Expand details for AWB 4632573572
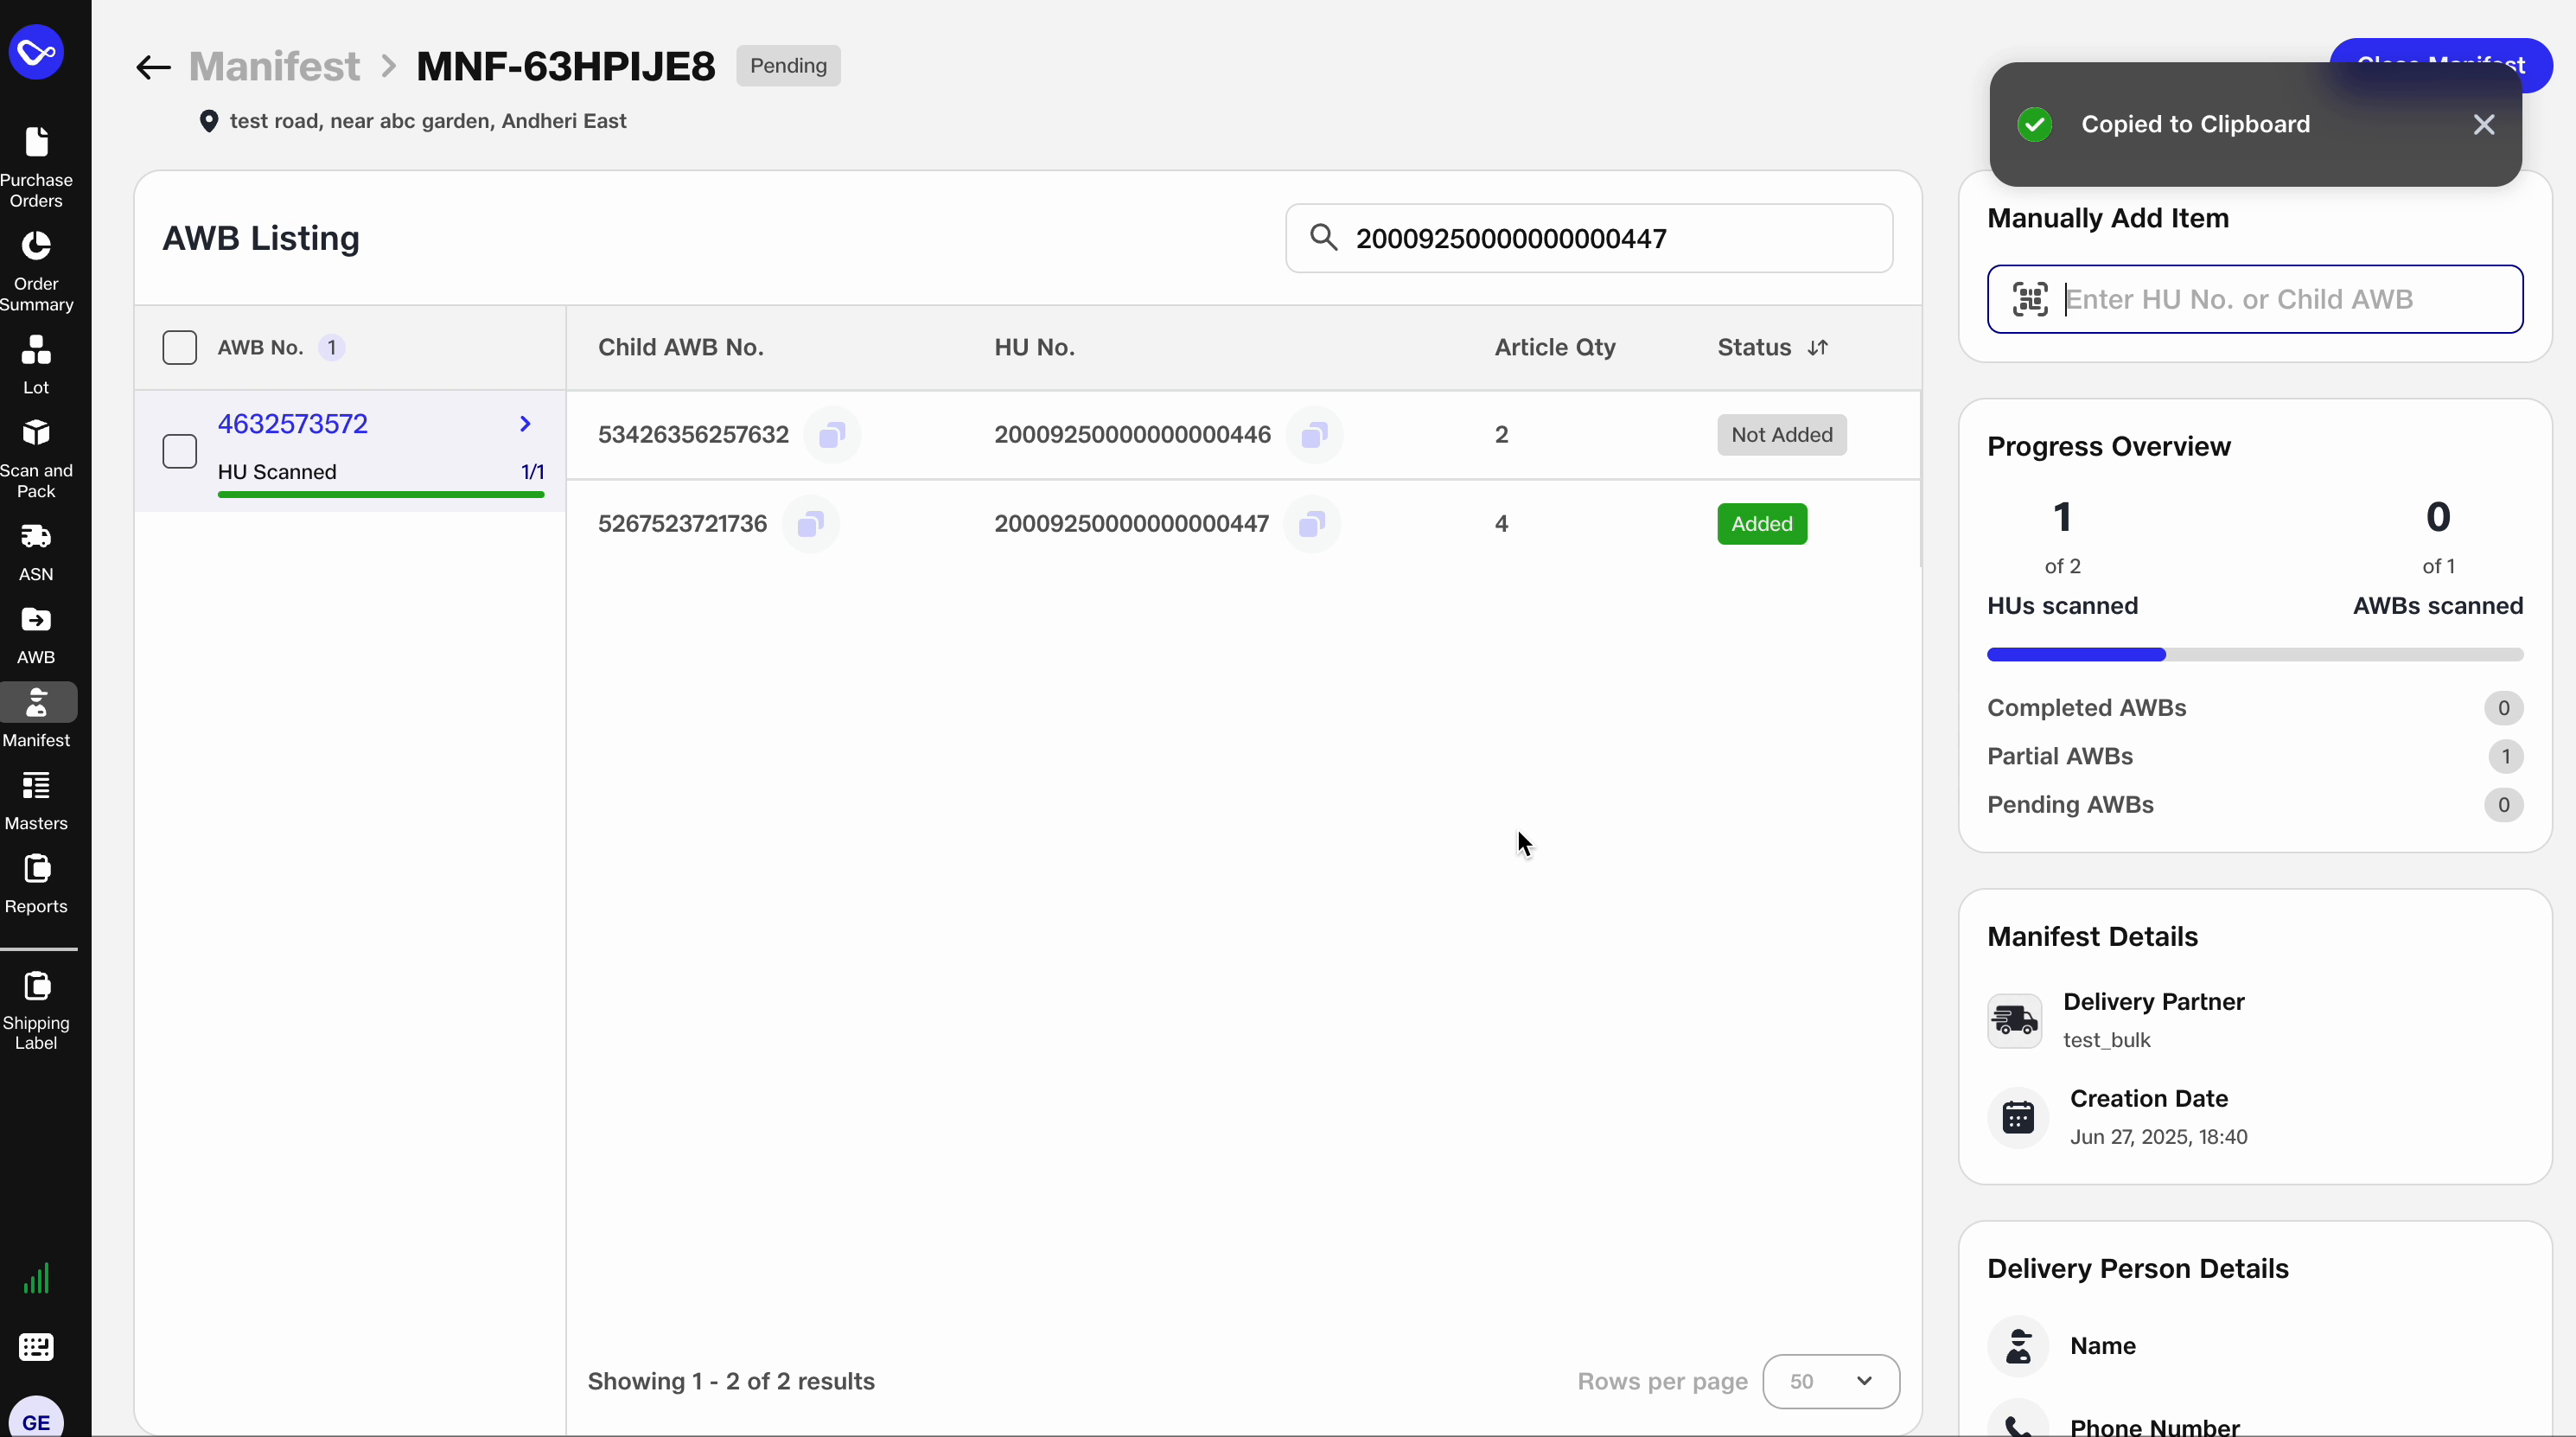The width and height of the screenshot is (2576, 1437). [x=525, y=423]
